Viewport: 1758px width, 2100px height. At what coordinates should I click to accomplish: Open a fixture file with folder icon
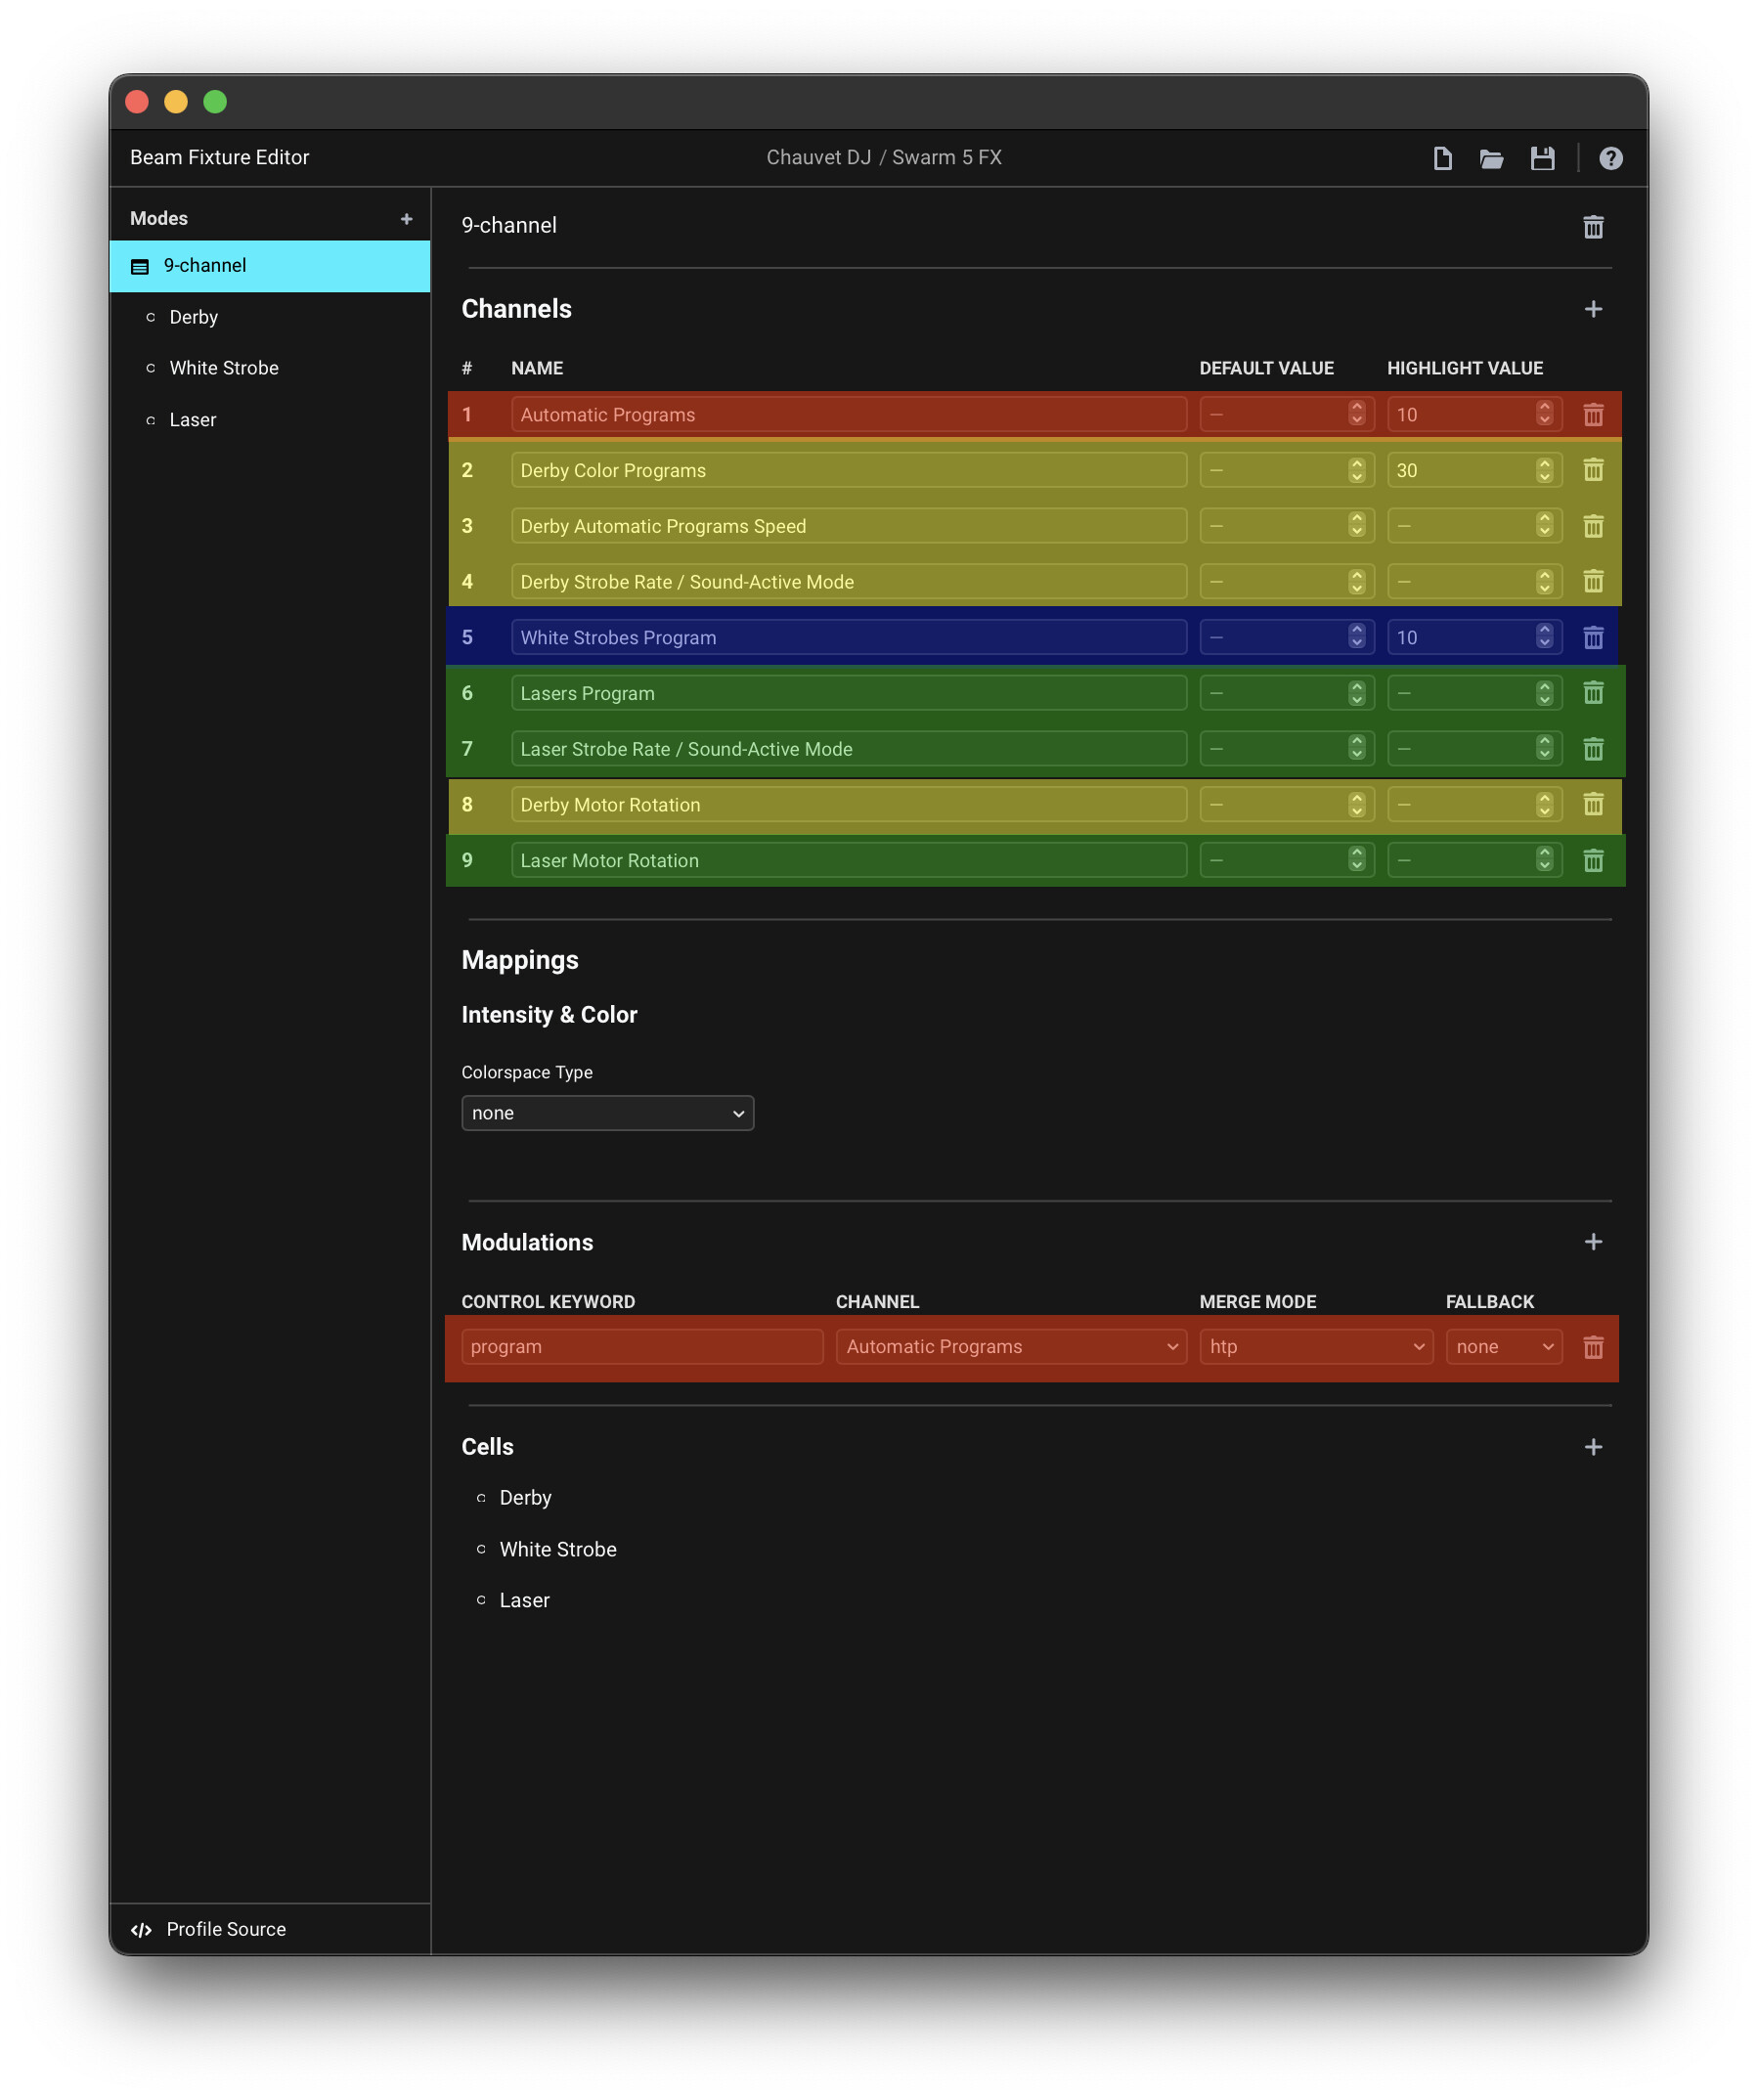1491,158
